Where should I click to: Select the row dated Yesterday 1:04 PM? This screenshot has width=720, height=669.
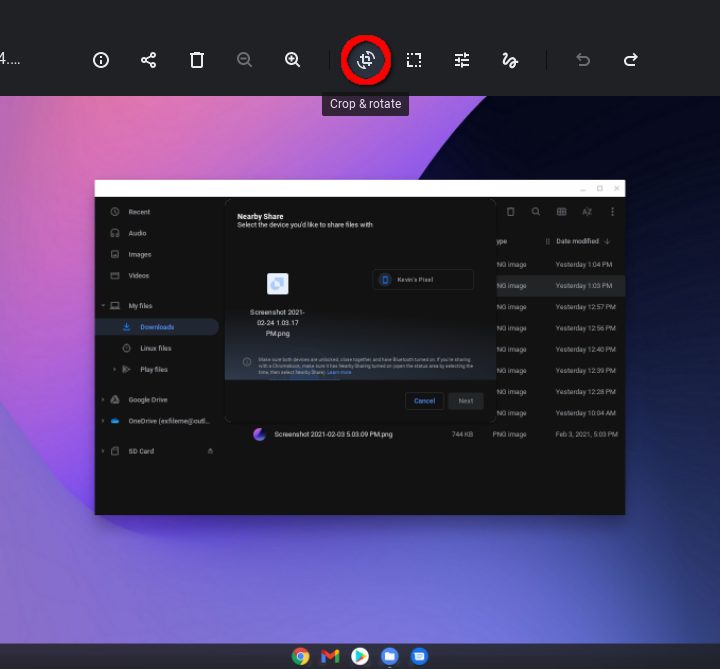pyautogui.click(x=560, y=264)
